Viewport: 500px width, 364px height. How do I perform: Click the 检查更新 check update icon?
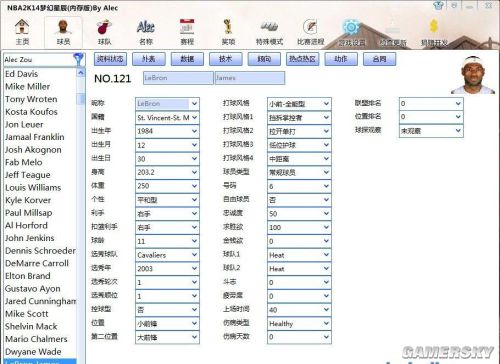(x=393, y=32)
